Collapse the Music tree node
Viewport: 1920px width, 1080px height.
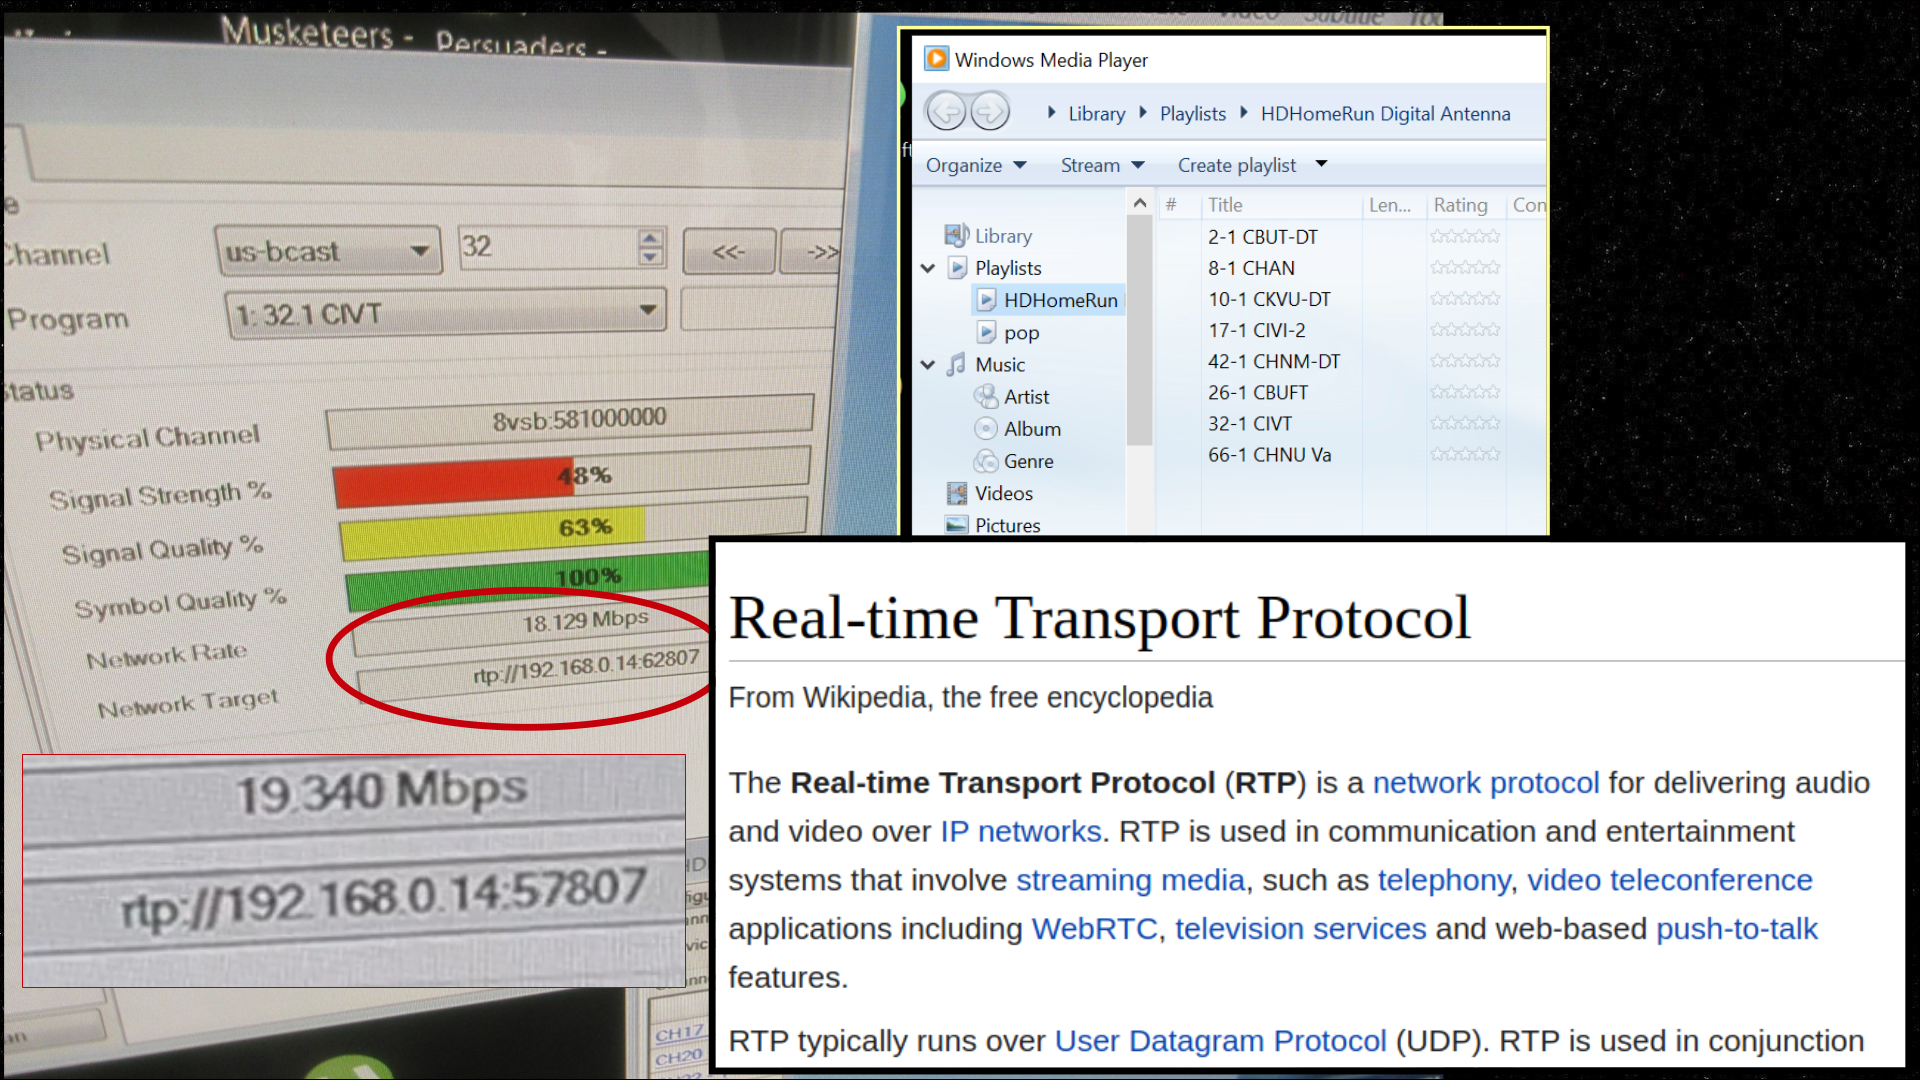[928, 365]
